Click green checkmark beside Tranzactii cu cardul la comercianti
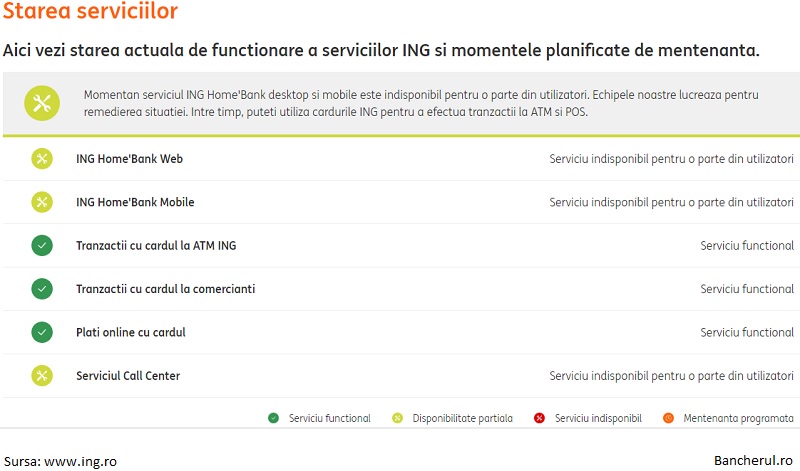Image resolution: width=800 pixels, height=471 pixels. click(x=42, y=289)
